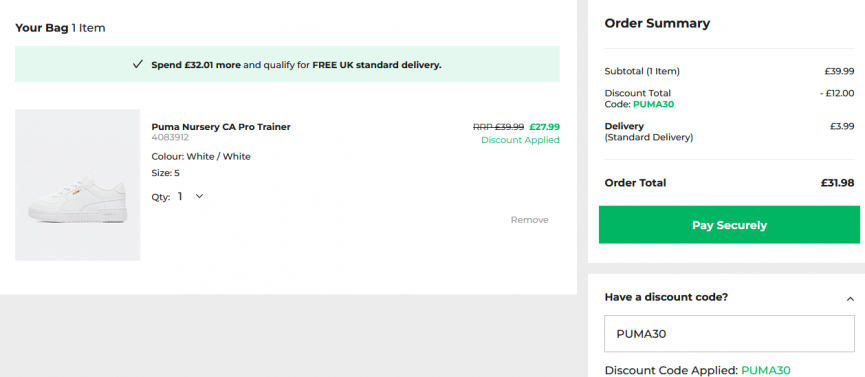This screenshot has width=865, height=377.
Task: Focus the PUMA30 discount code field
Action: pos(729,333)
